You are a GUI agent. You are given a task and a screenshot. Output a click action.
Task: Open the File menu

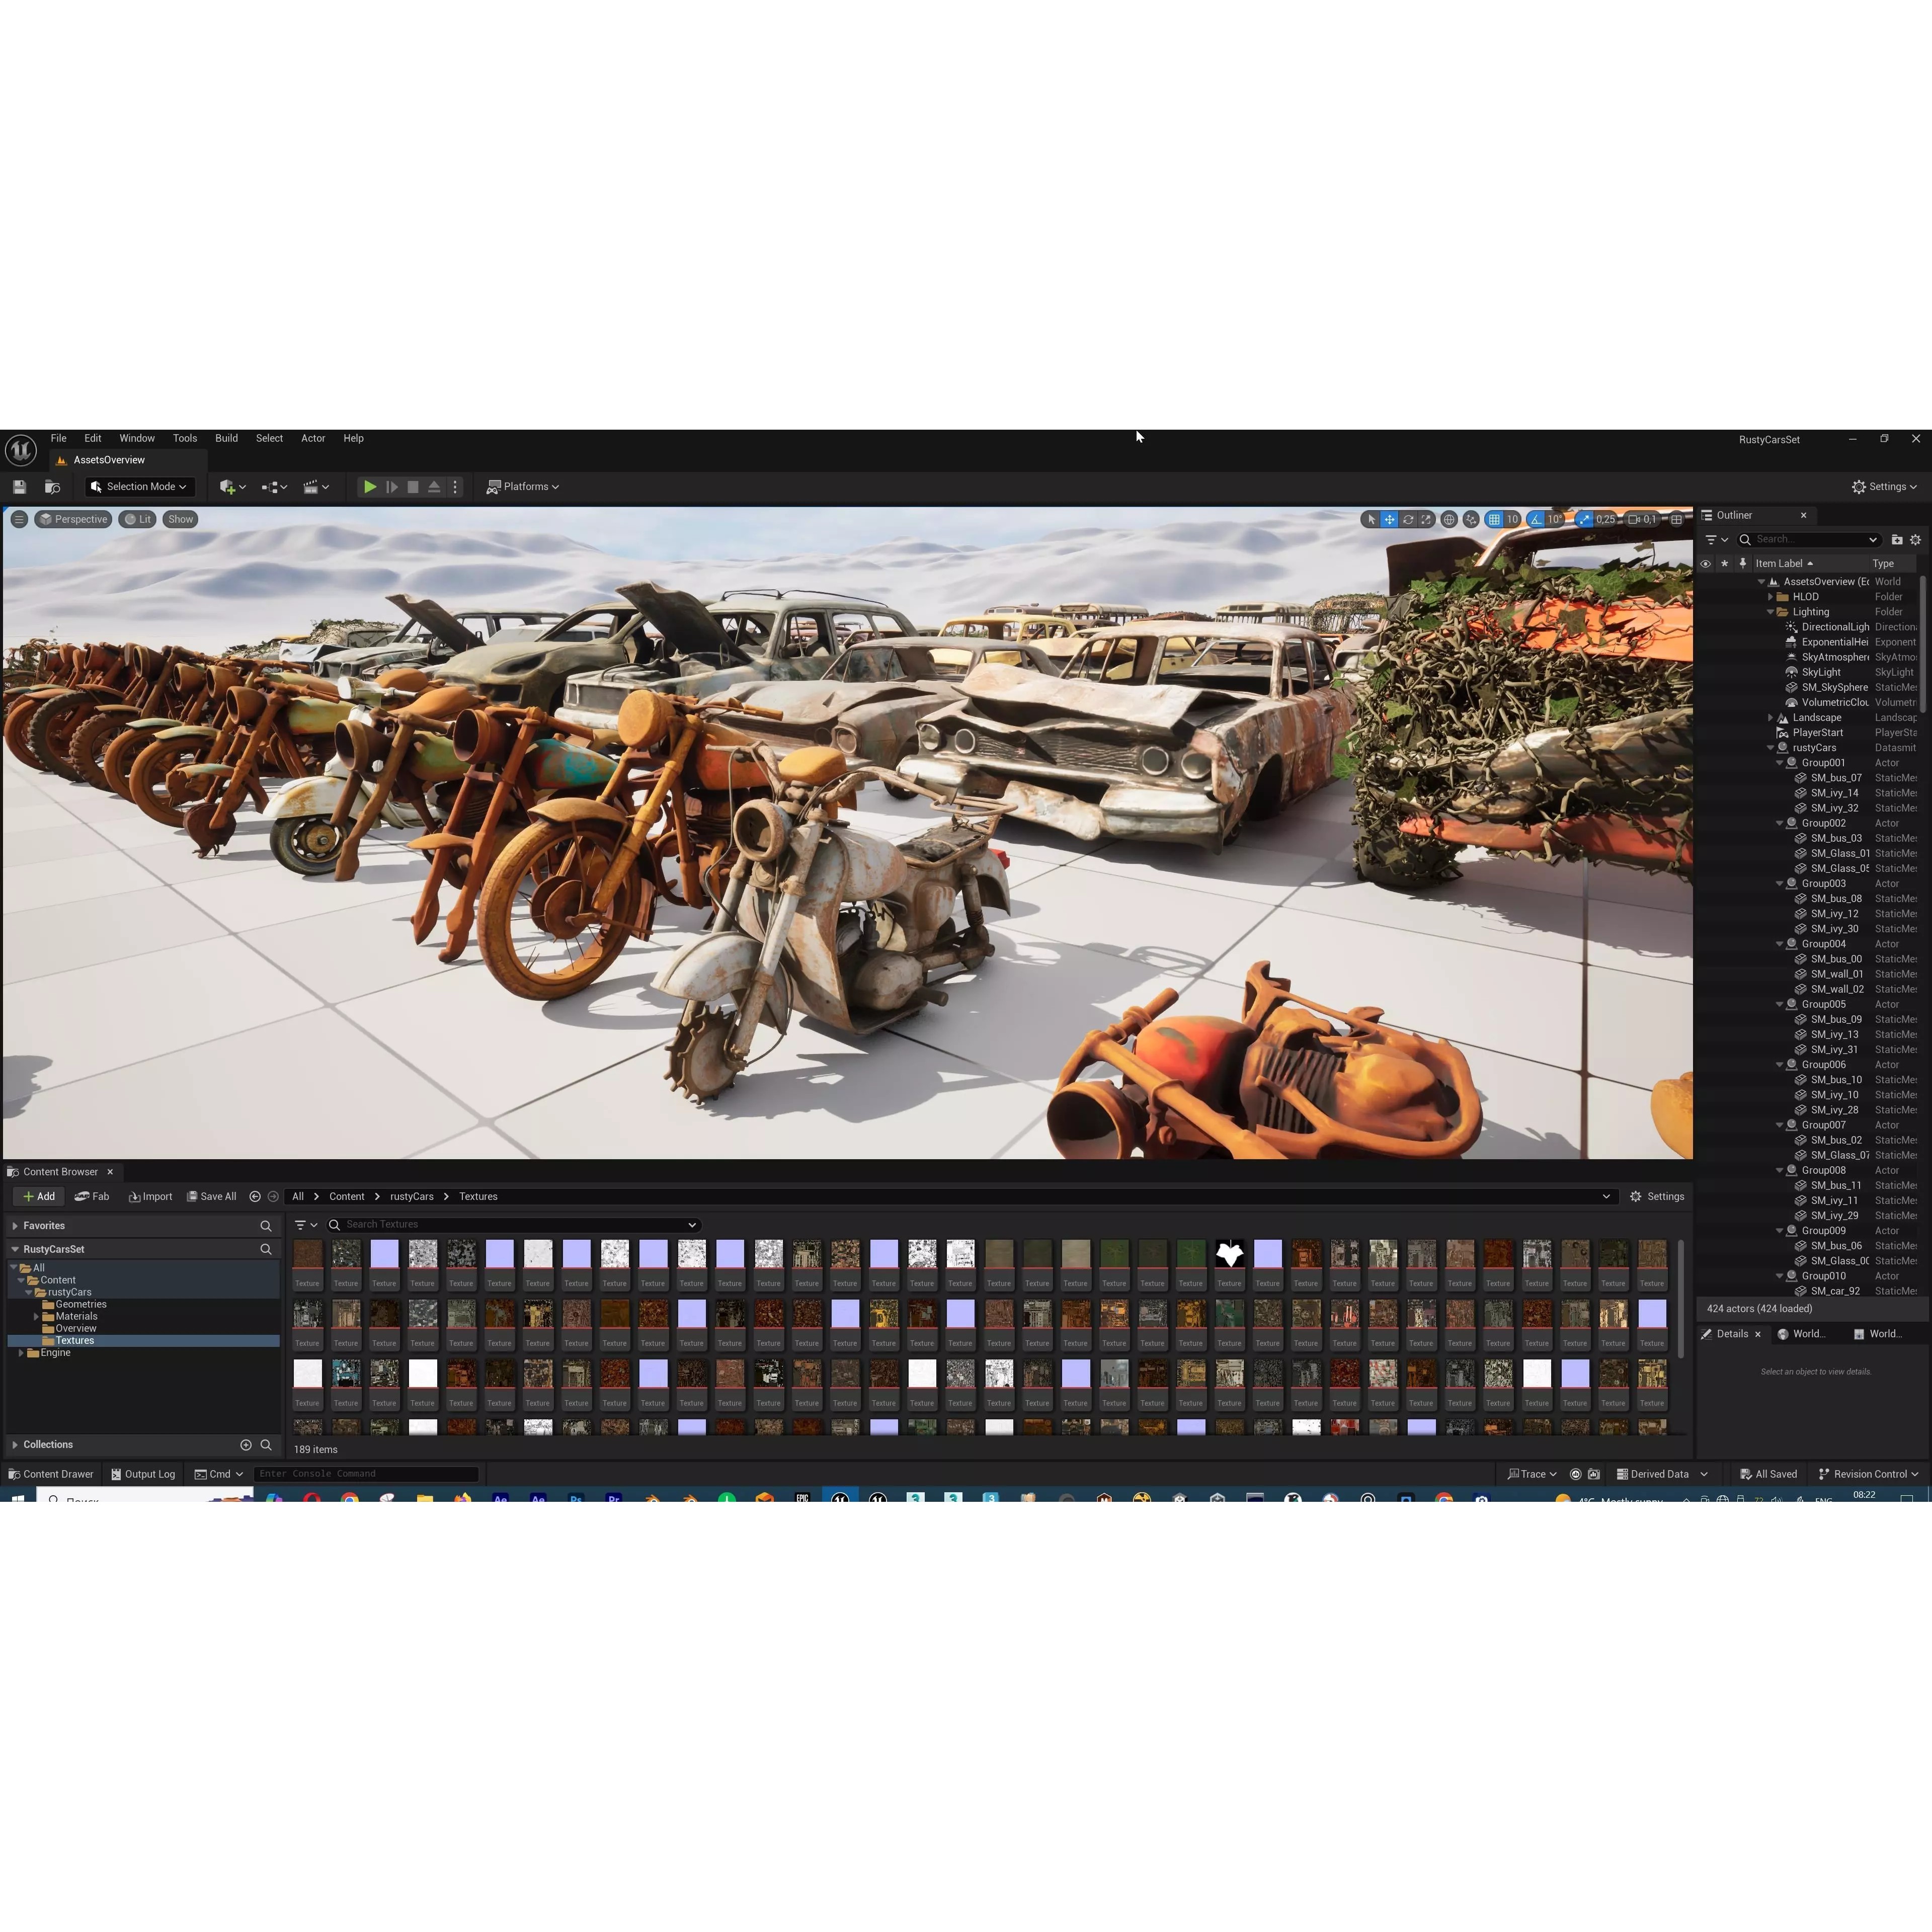point(59,438)
